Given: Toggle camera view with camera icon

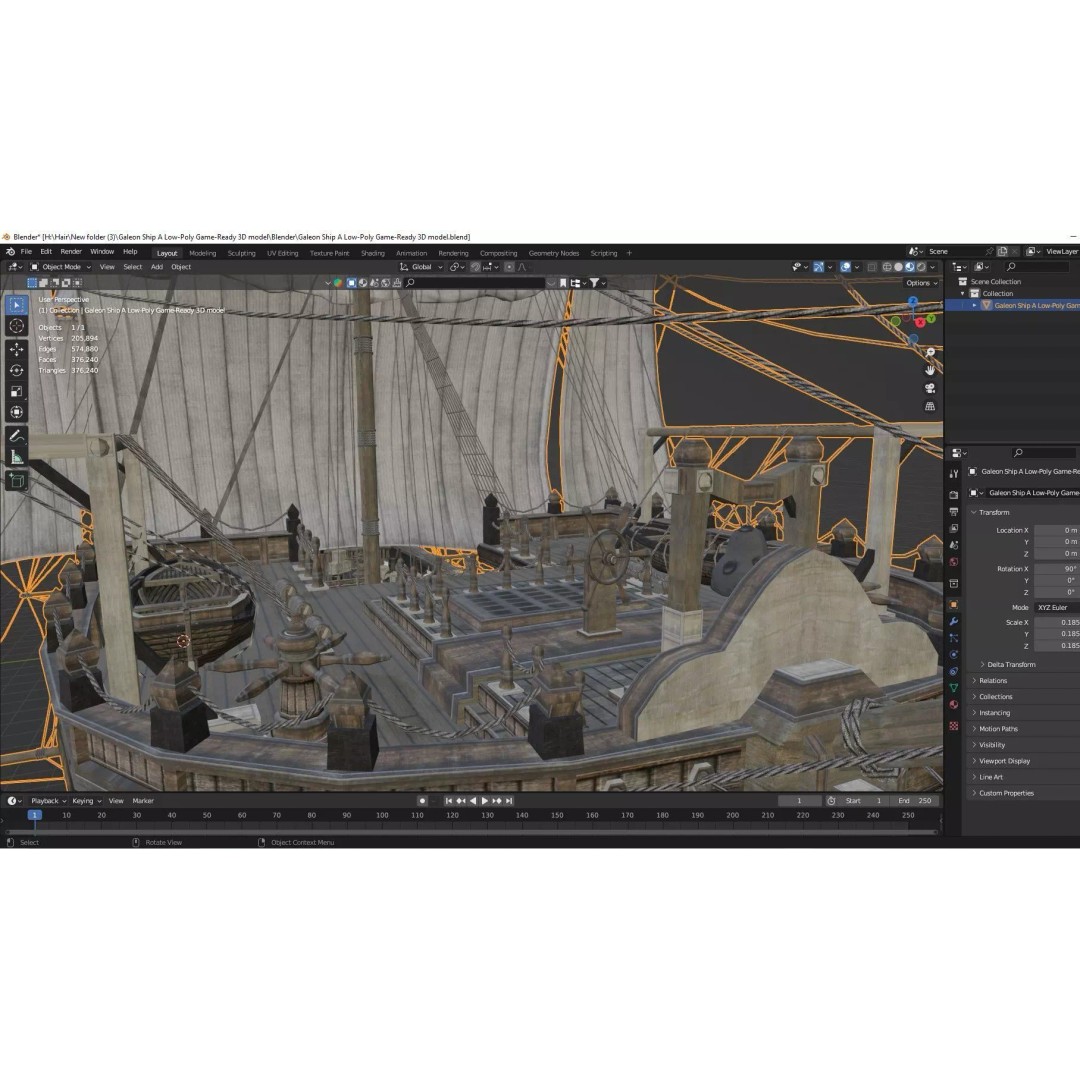Looking at the screenshot, I should click(930, 388).
